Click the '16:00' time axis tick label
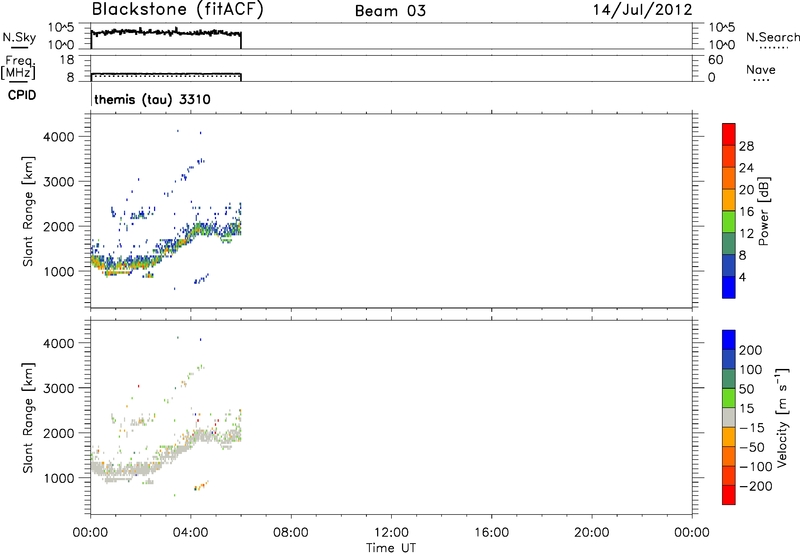The image size is (800, 554). [491, 533]
